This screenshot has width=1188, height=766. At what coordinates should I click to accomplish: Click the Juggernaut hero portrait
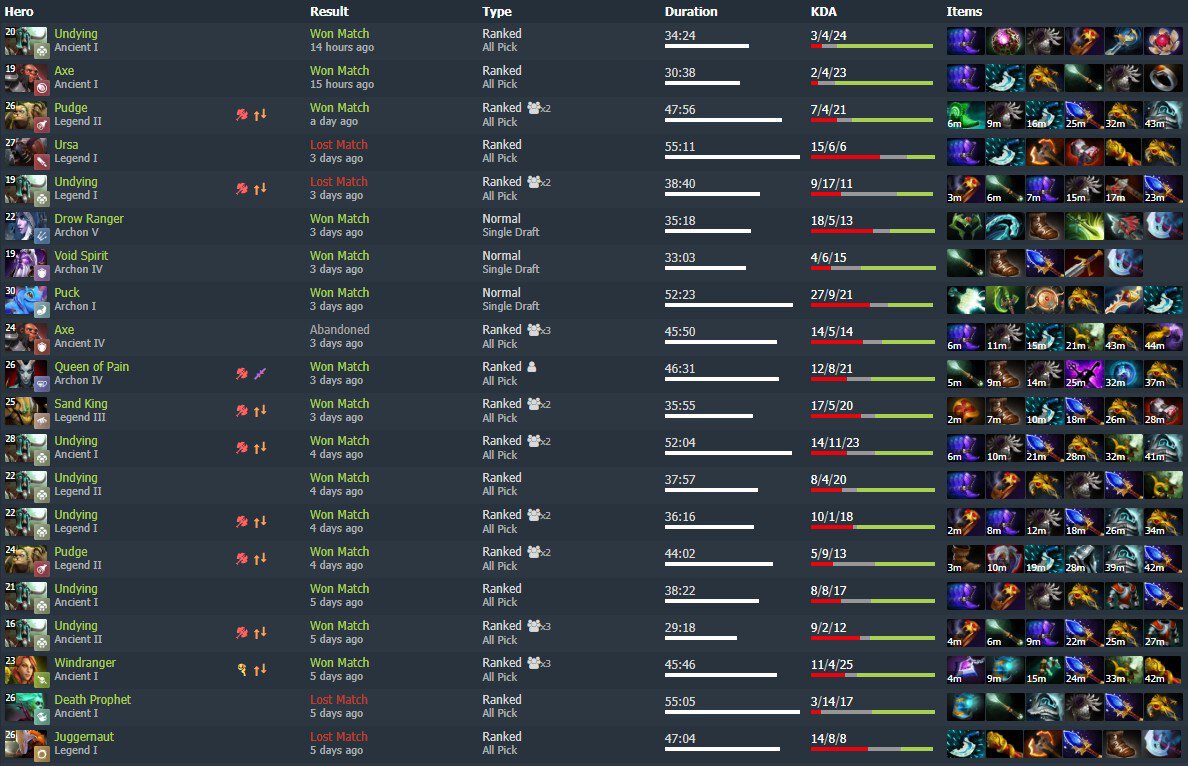point(27,744)
